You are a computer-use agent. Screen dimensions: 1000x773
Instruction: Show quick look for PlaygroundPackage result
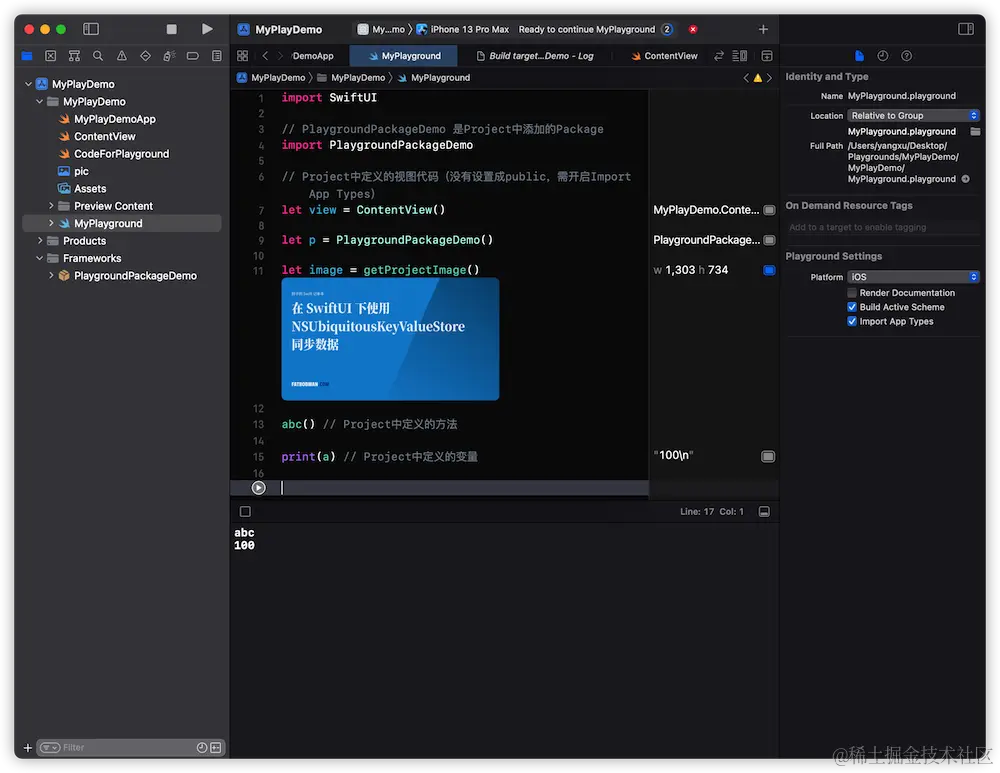pos(769,240)
